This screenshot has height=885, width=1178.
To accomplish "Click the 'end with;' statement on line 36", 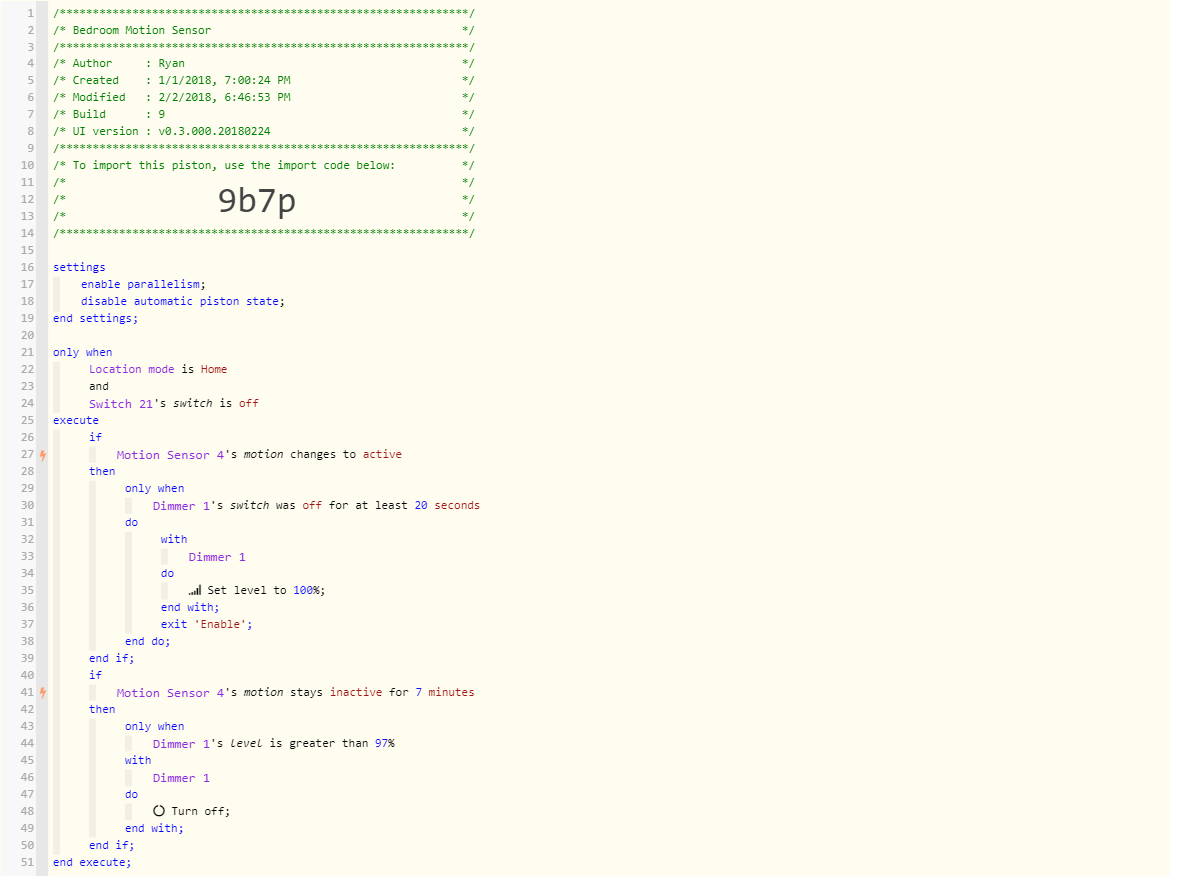I will pos(190,608).
